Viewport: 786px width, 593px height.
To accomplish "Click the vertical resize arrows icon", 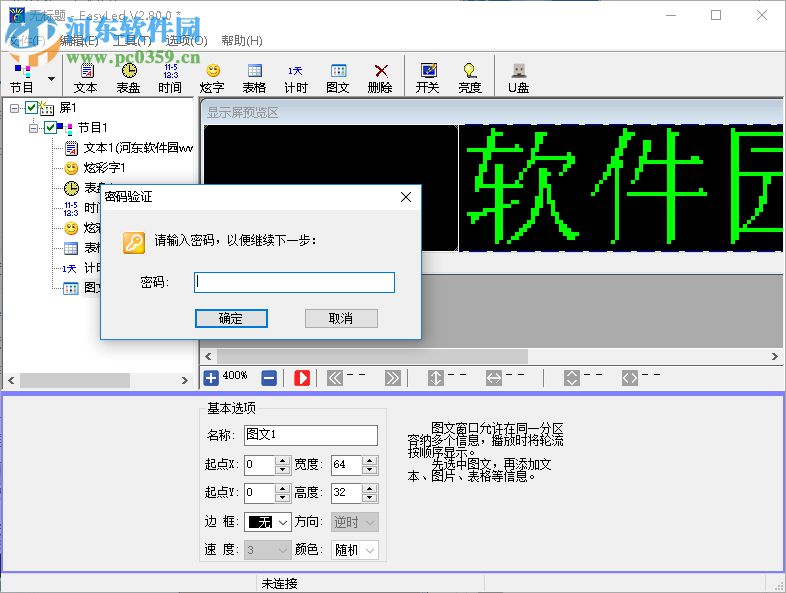I will point(572,378).
